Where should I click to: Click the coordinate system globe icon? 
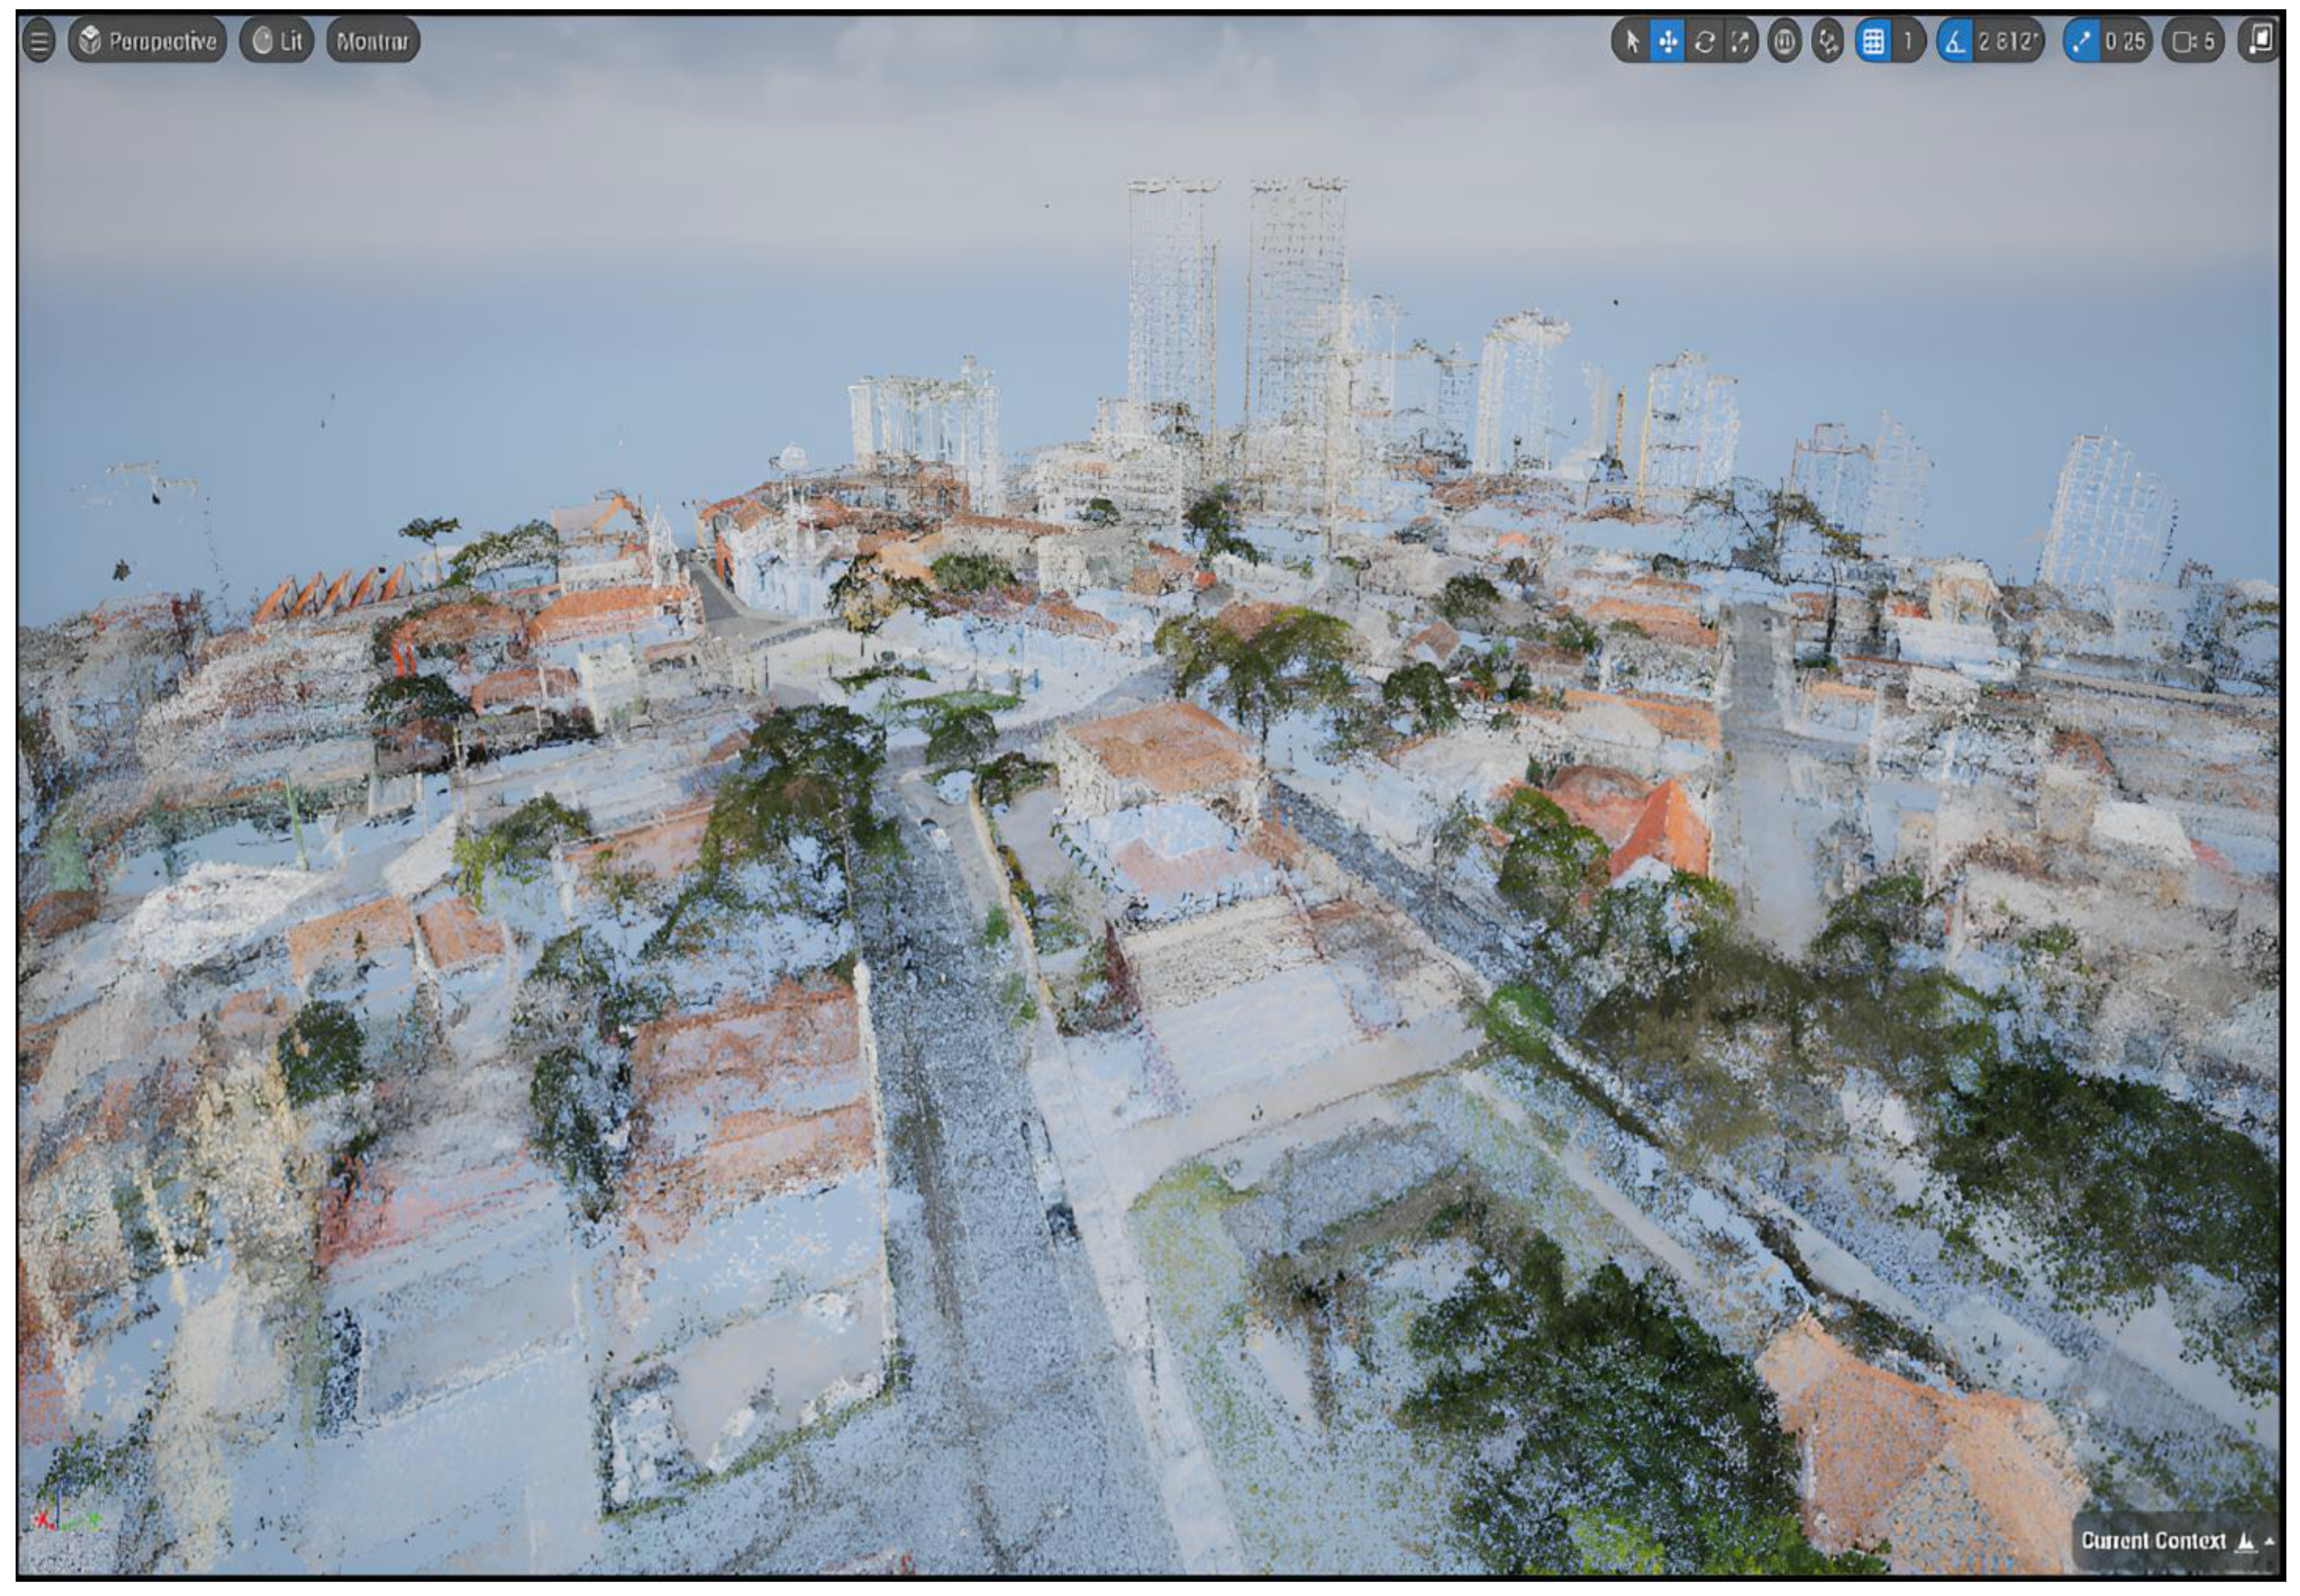pyautogui.click(x=1784, y=41)
